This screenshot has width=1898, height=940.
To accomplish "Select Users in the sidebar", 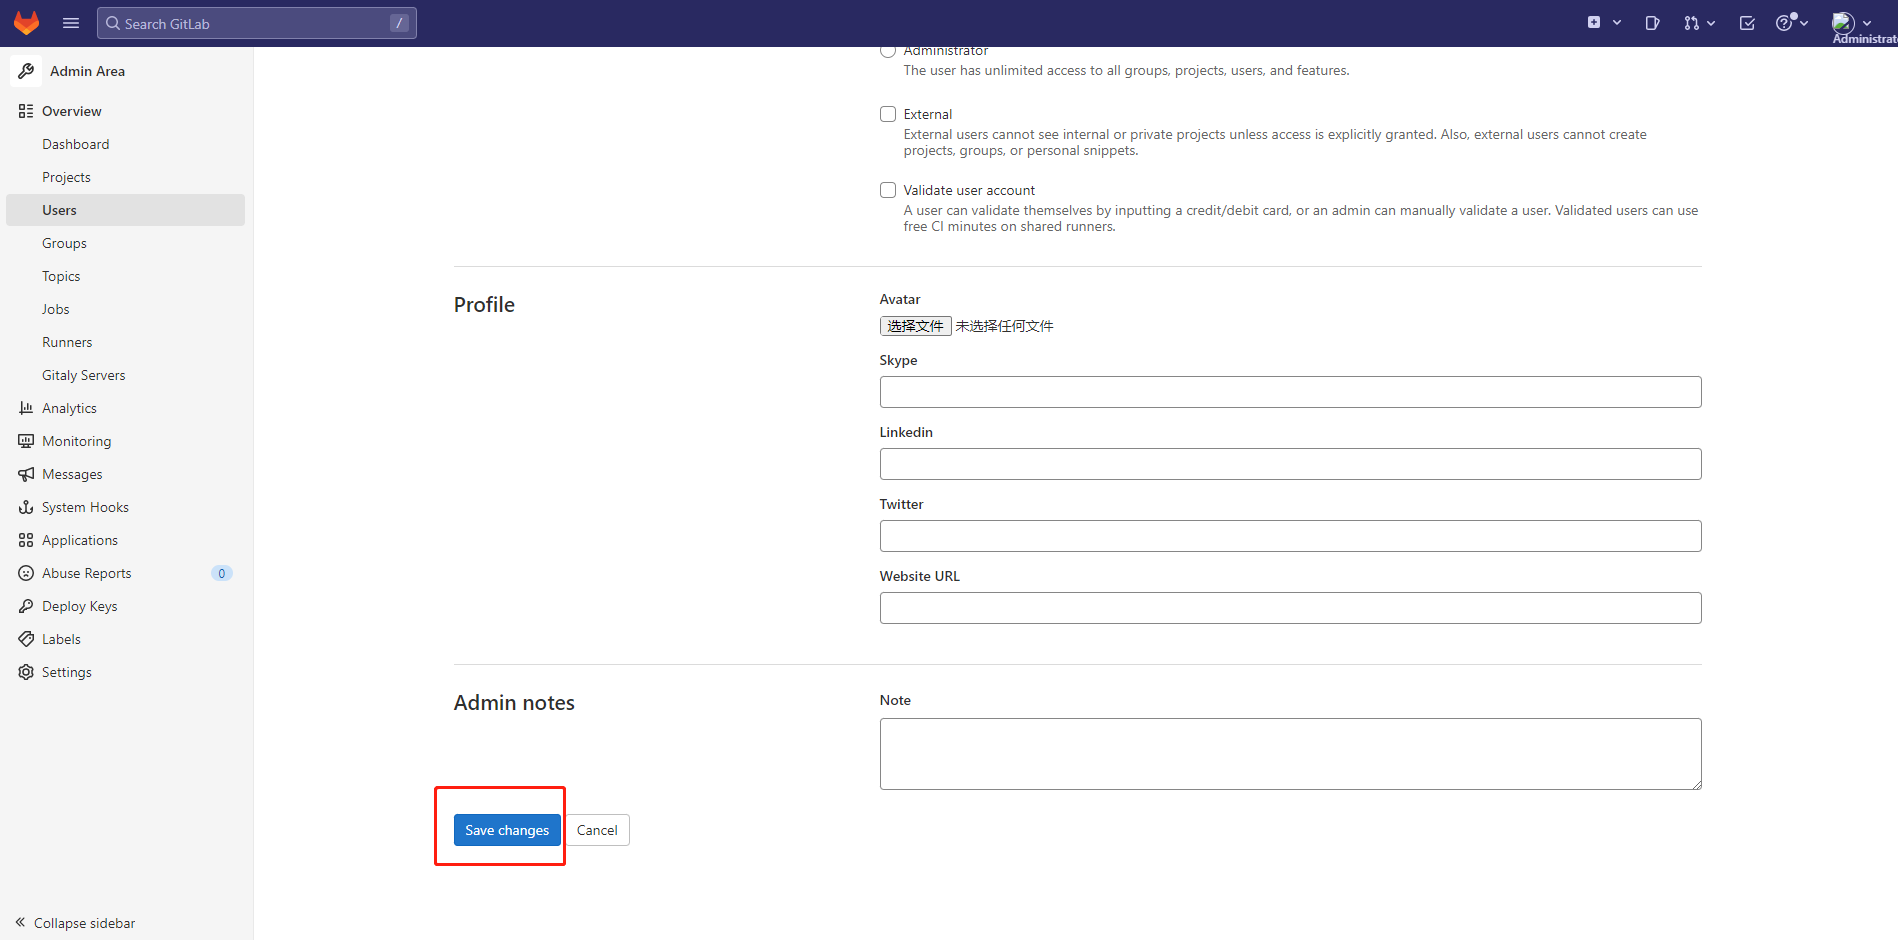I will click(x=125, y=210).
